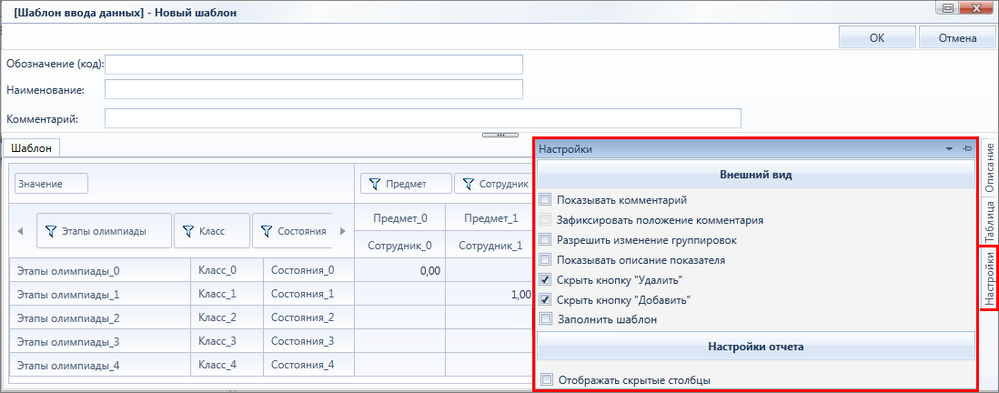Image resolution: width=999 pixels, height=393 pixels.
Task: Click the Класс dimension button
Action: click(x=212, y=231)
